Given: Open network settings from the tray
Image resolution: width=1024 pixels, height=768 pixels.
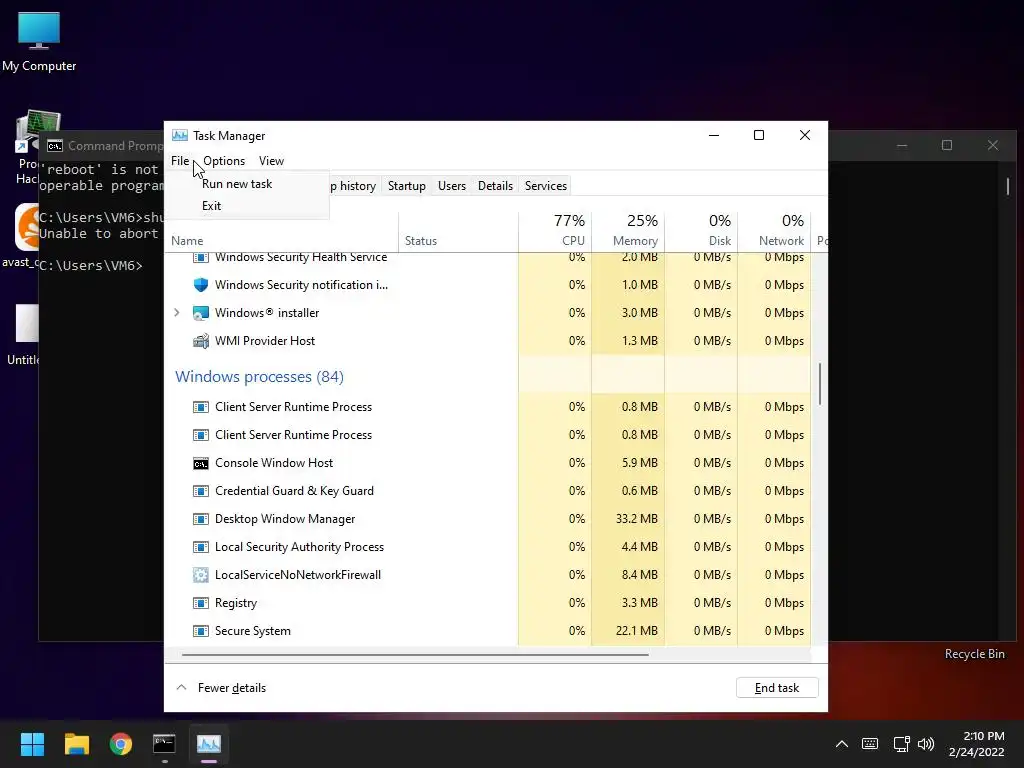Looking at the screenshot, I should 901,744.
